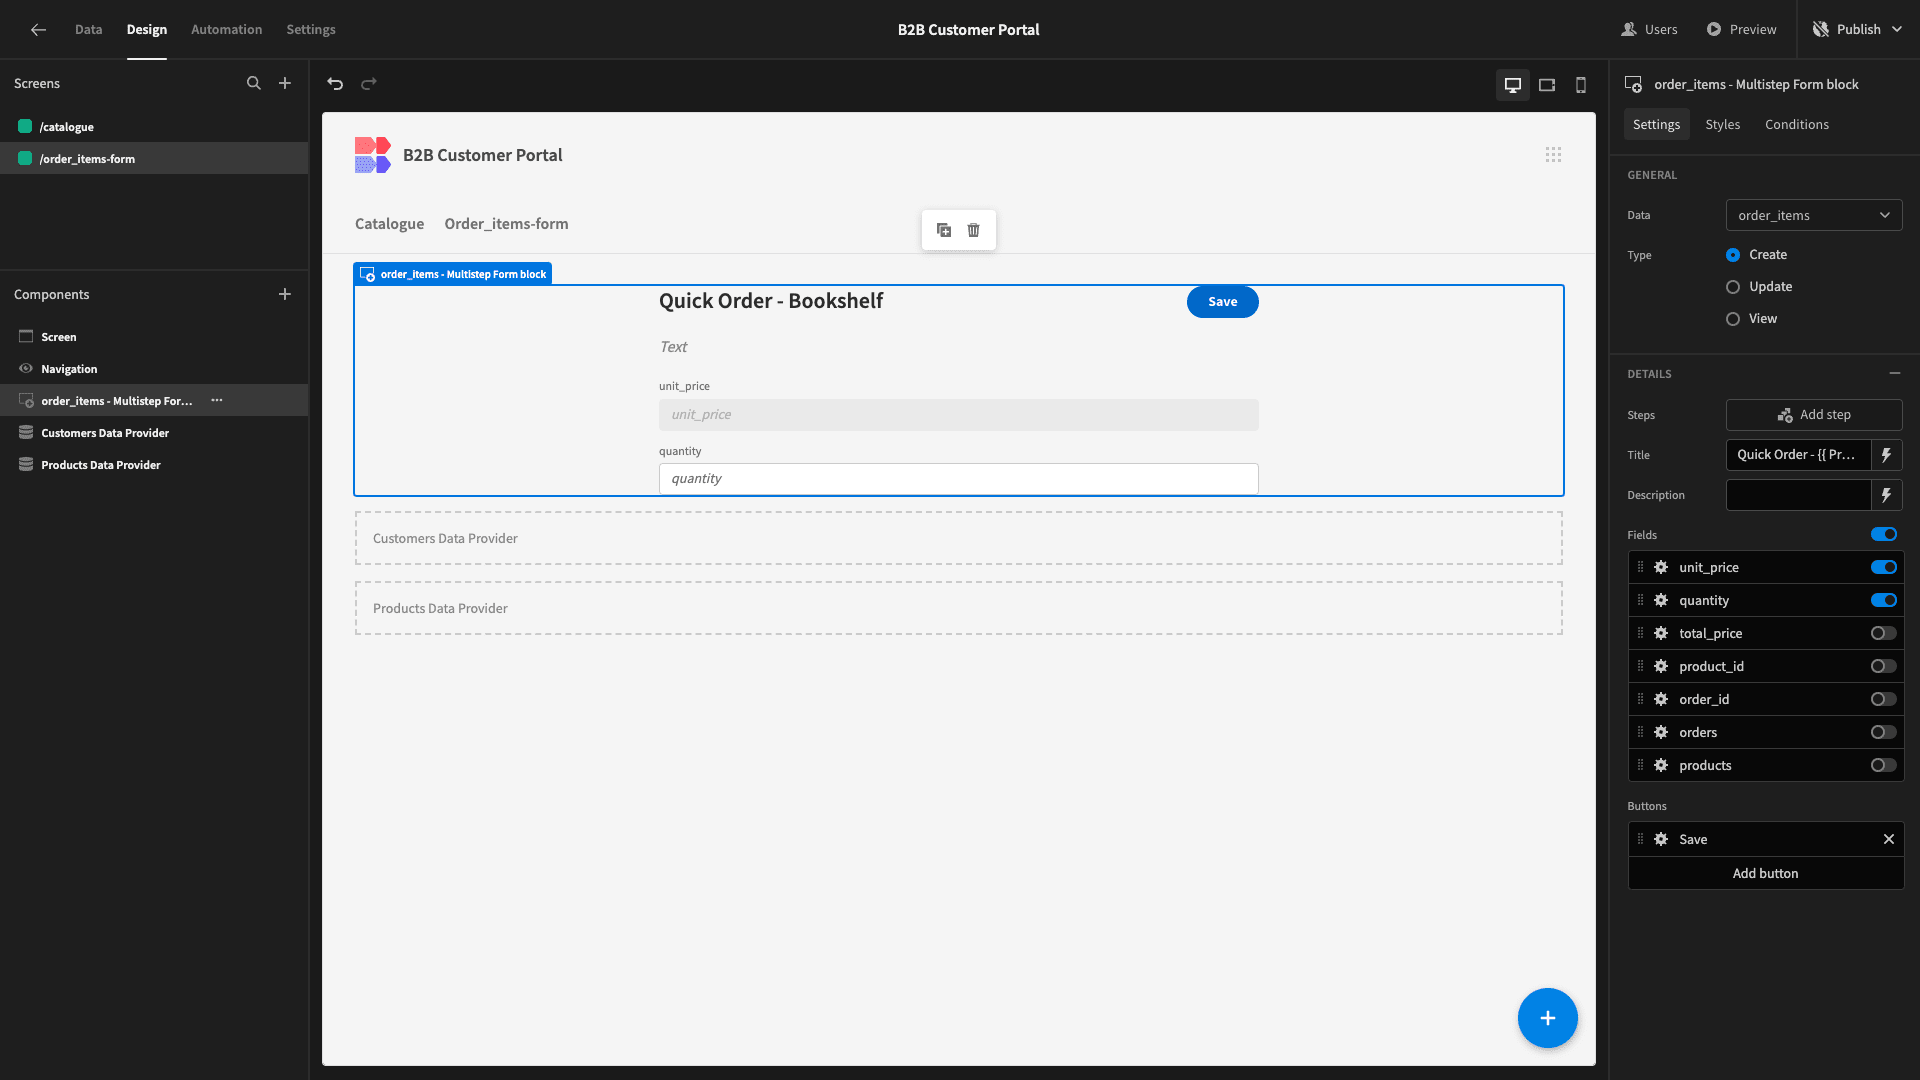
Task: Open the Data tab
Action: tap(88, 30)
